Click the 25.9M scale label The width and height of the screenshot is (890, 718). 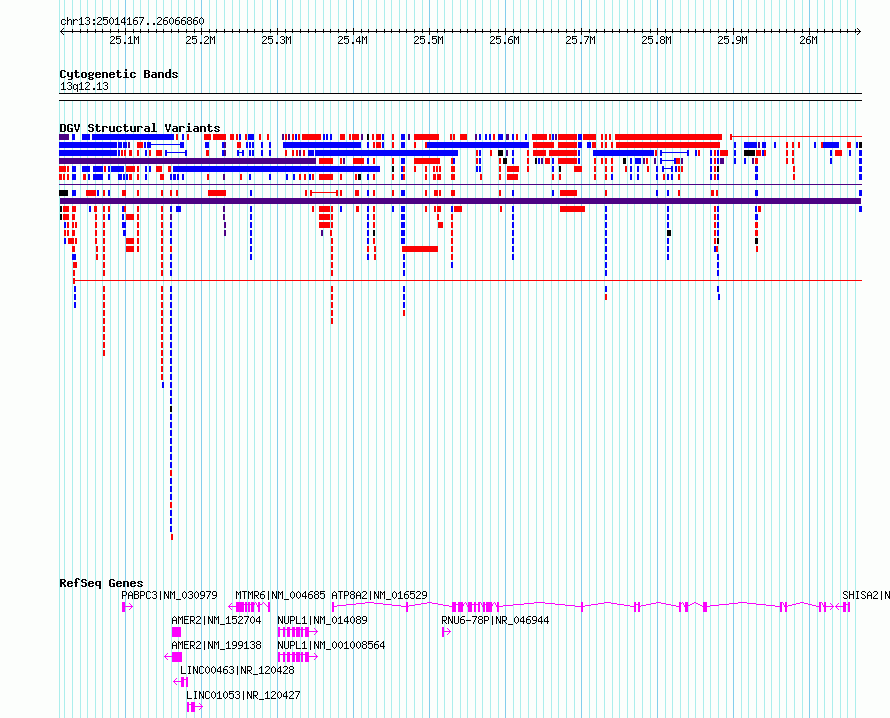(x=733, y=40)
